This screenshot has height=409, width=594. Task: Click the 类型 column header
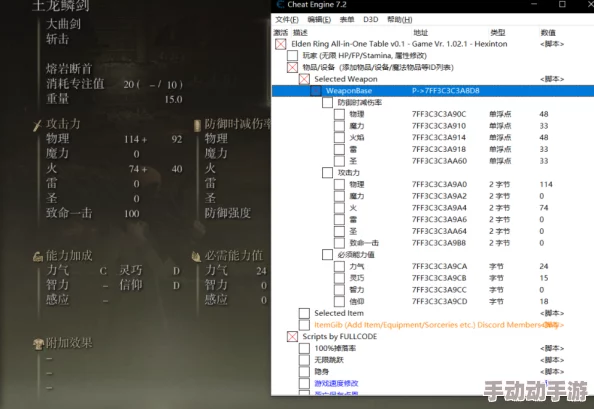click(498, 33)
